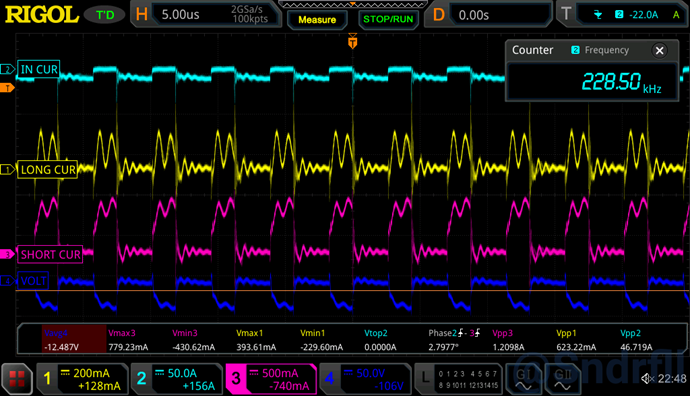
Task: Select the SHORT CUR channel label
Action: (50, 254)
